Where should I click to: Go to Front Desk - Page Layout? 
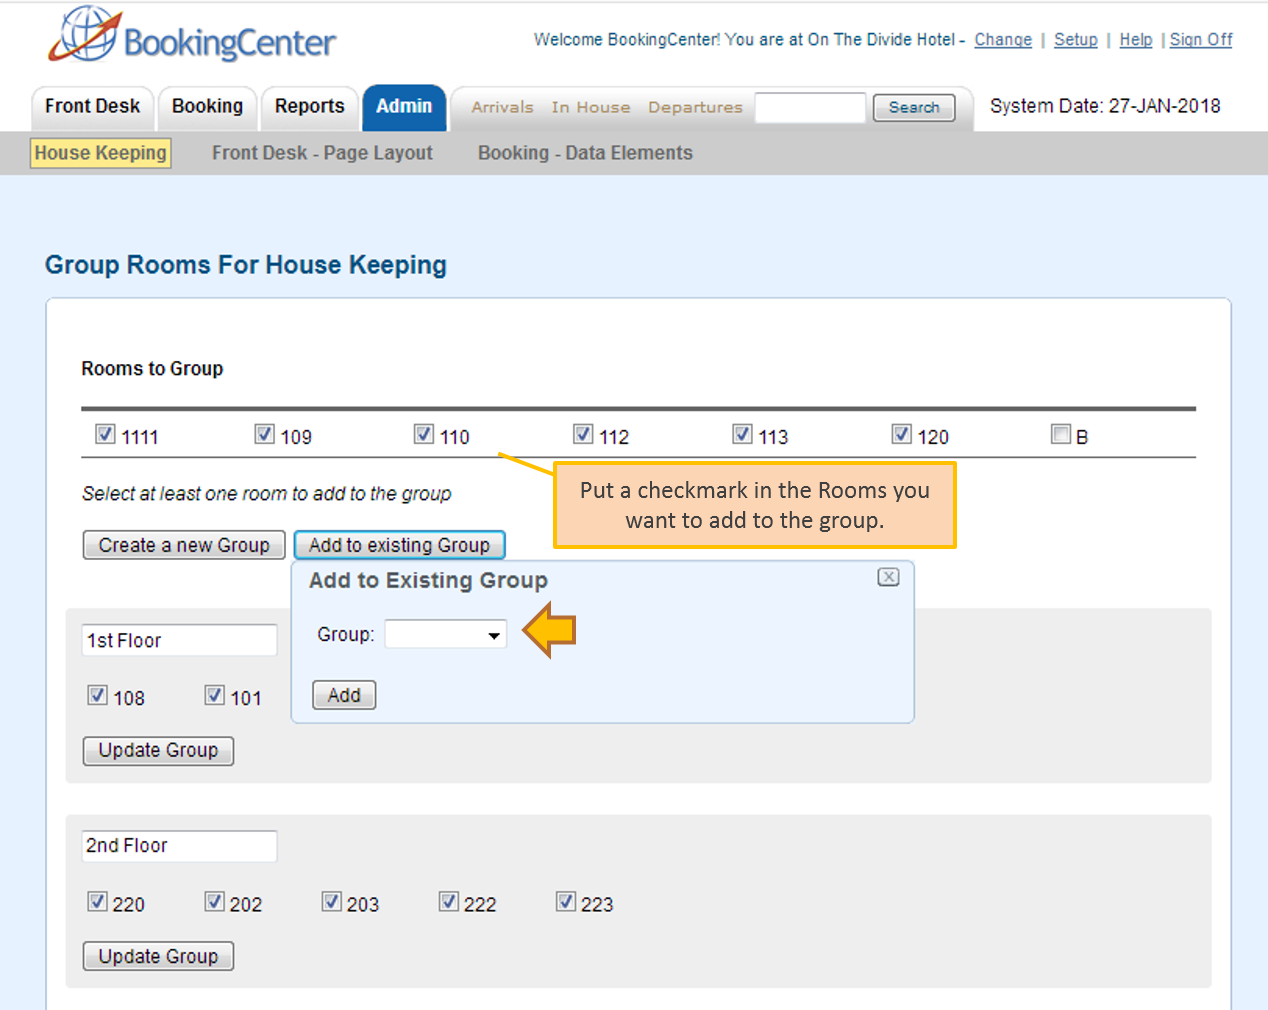(x=322, y=153)
